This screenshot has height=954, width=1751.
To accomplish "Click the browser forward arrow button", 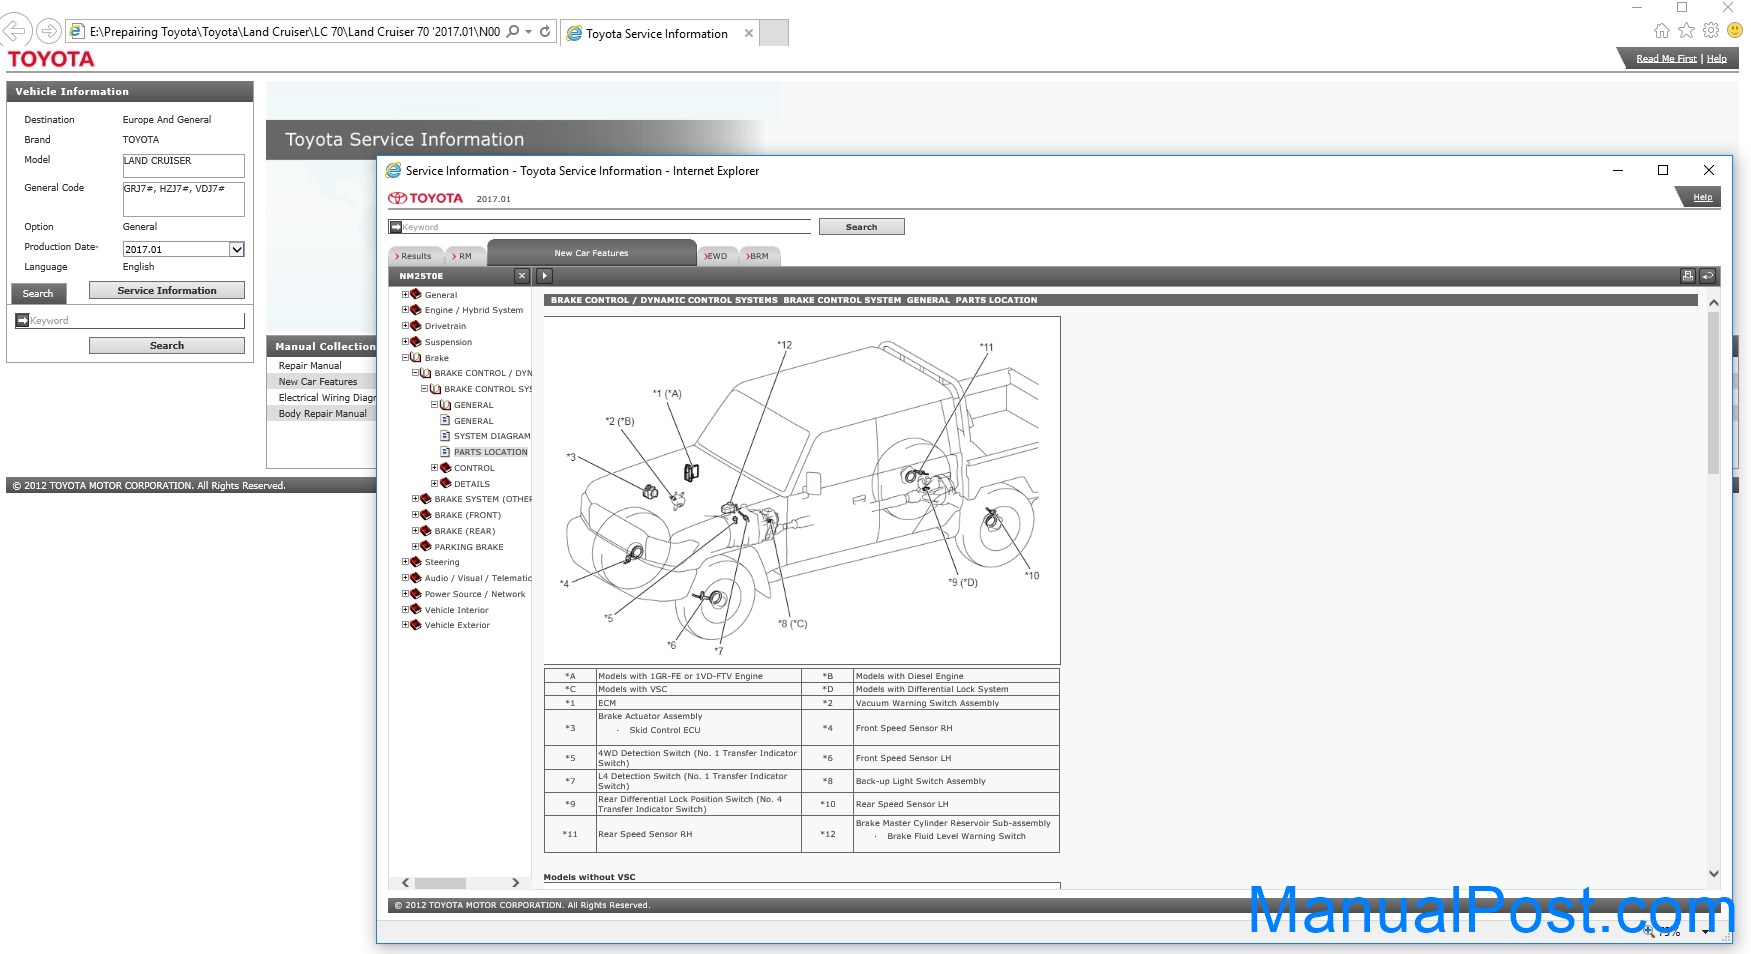I will tap(48, 31).
